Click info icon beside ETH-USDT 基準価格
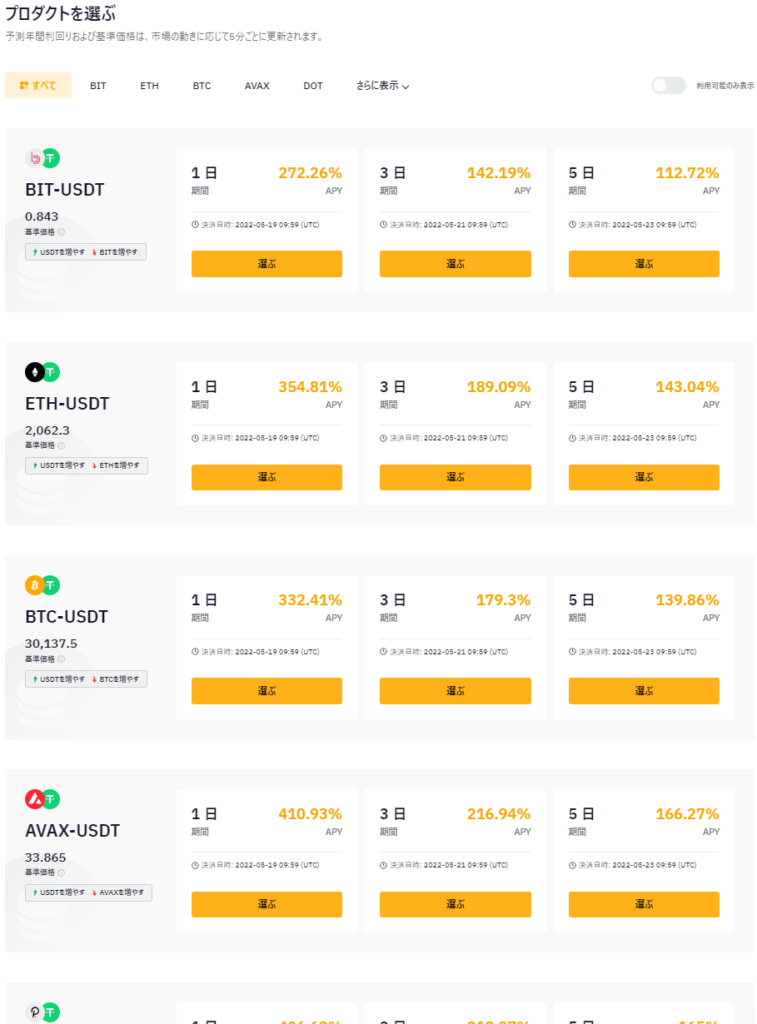Viewport: 757px width, 1024px height. pos(61,445)
